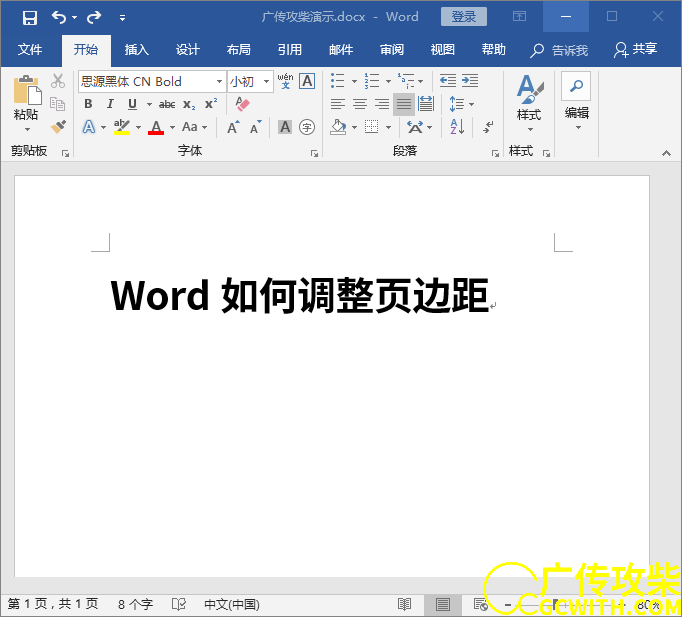Open ribbon display options

tap(519, 17)
